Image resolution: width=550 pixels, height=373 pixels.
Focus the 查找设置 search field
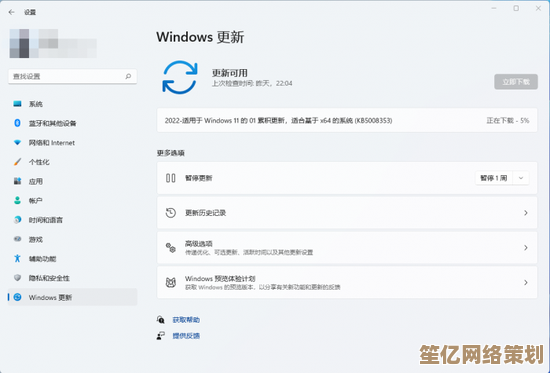72,76
